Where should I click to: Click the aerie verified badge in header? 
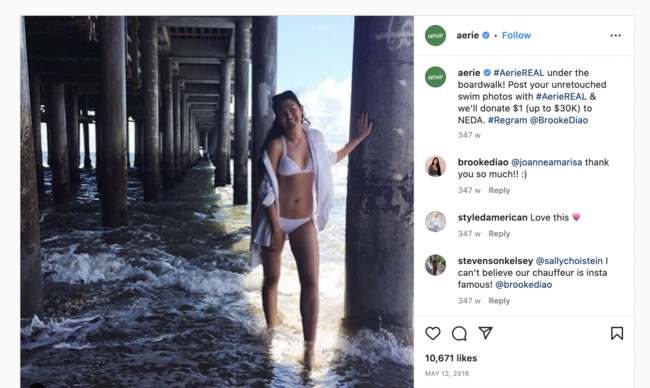tap(486, 36)
